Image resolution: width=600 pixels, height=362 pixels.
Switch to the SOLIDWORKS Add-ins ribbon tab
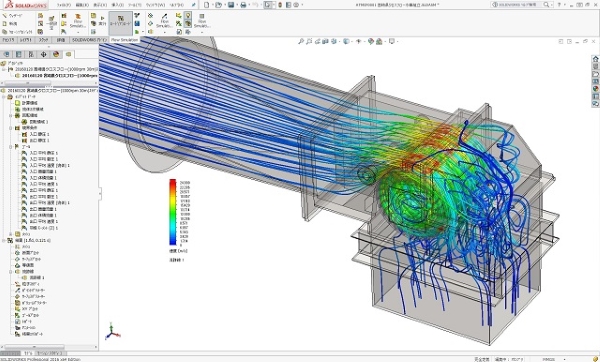(90, 40)
